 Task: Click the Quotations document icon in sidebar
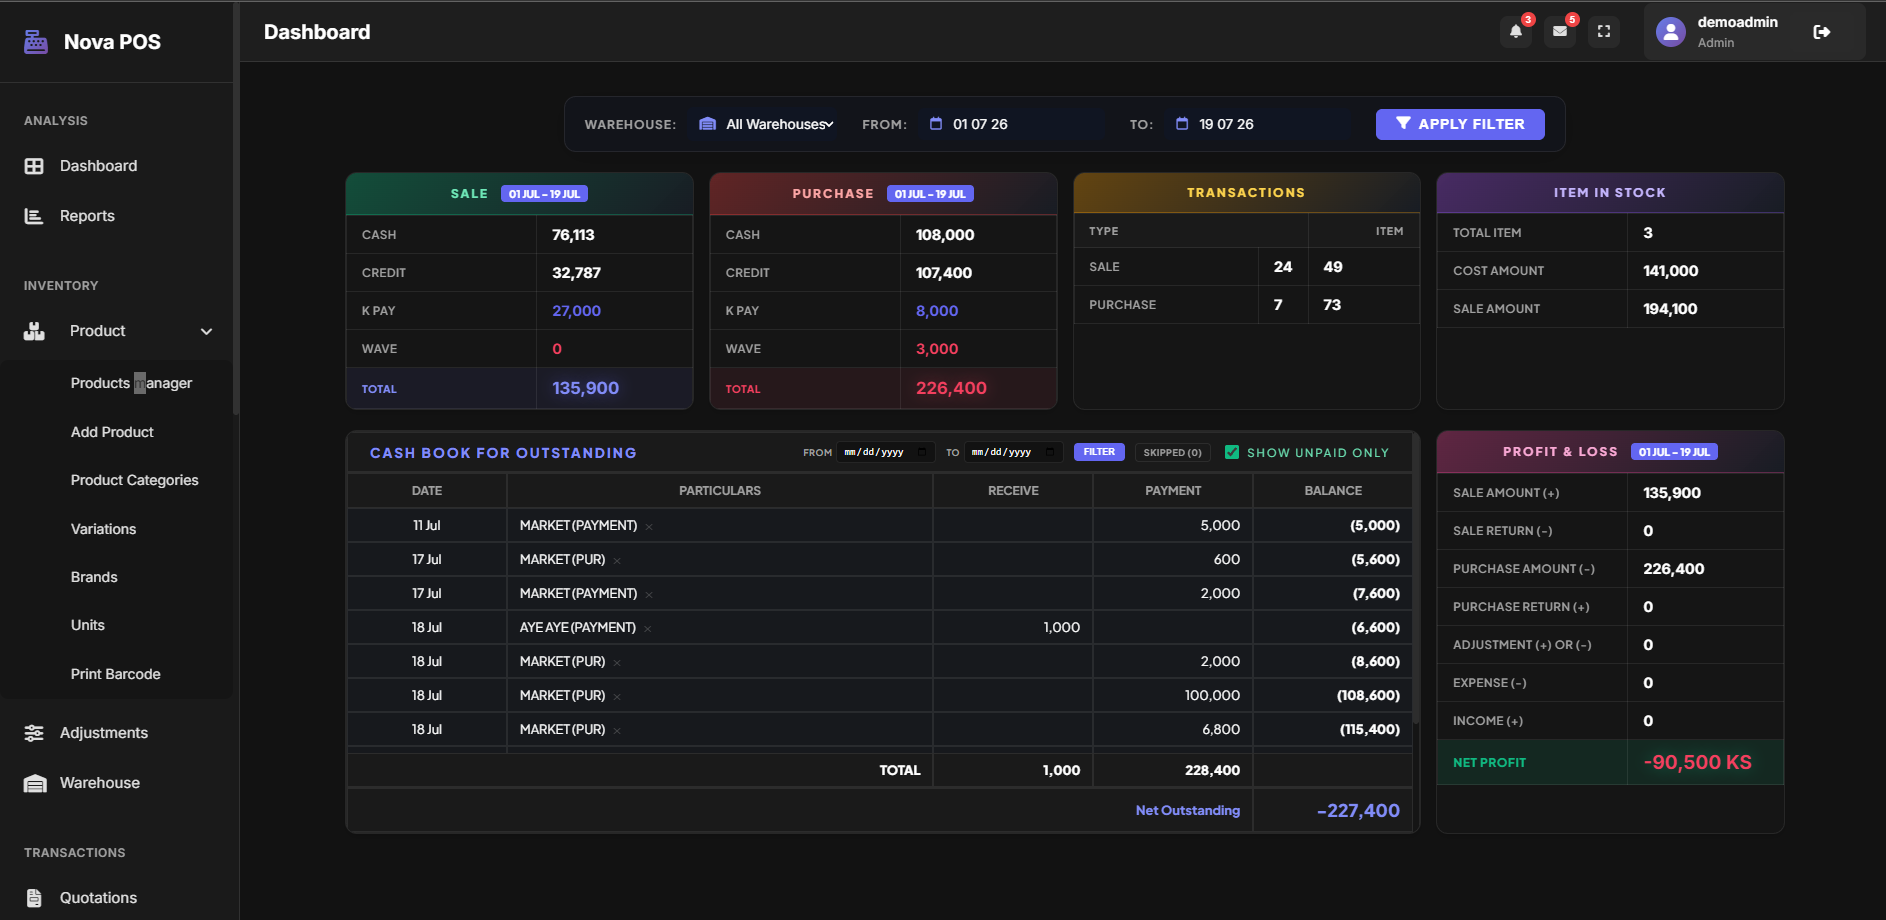coord(34,898)
